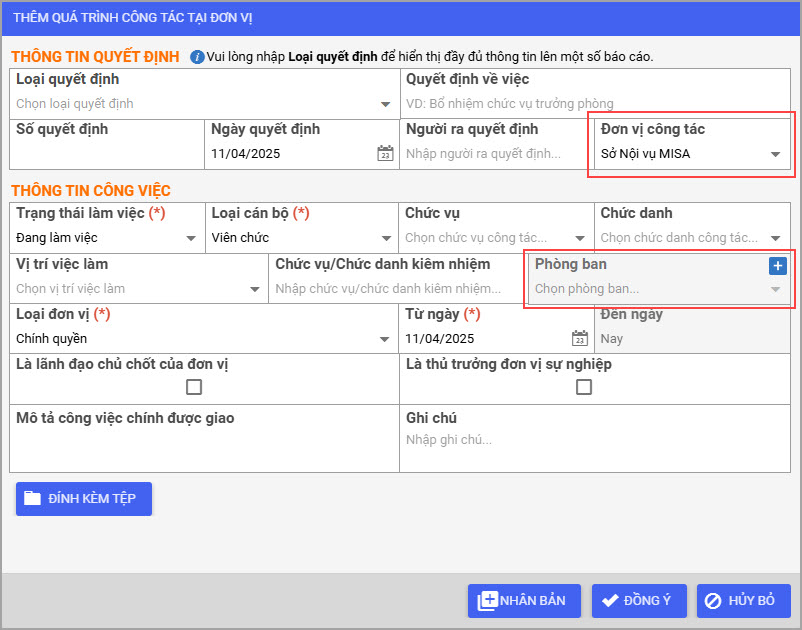Check Là lãnh đạo chủ chốt của đơn vị

tap(194, 387)
